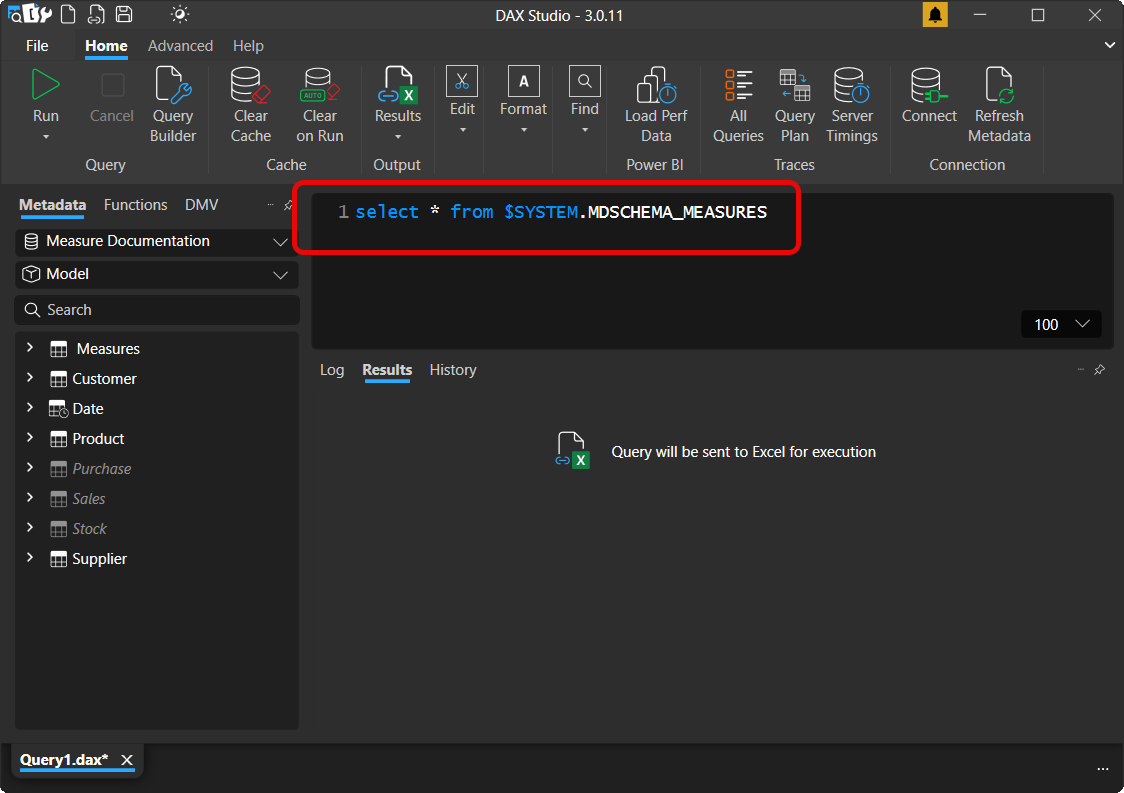Image resolution: width=1124 pixels, height=793 pixels.
Task: Open the Results output icon
Action: 398,85
